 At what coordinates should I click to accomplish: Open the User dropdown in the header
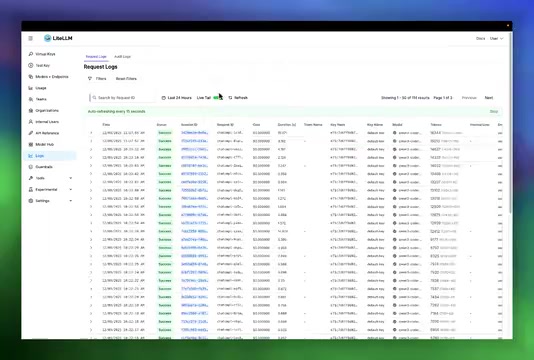click(x=497, y=38)
